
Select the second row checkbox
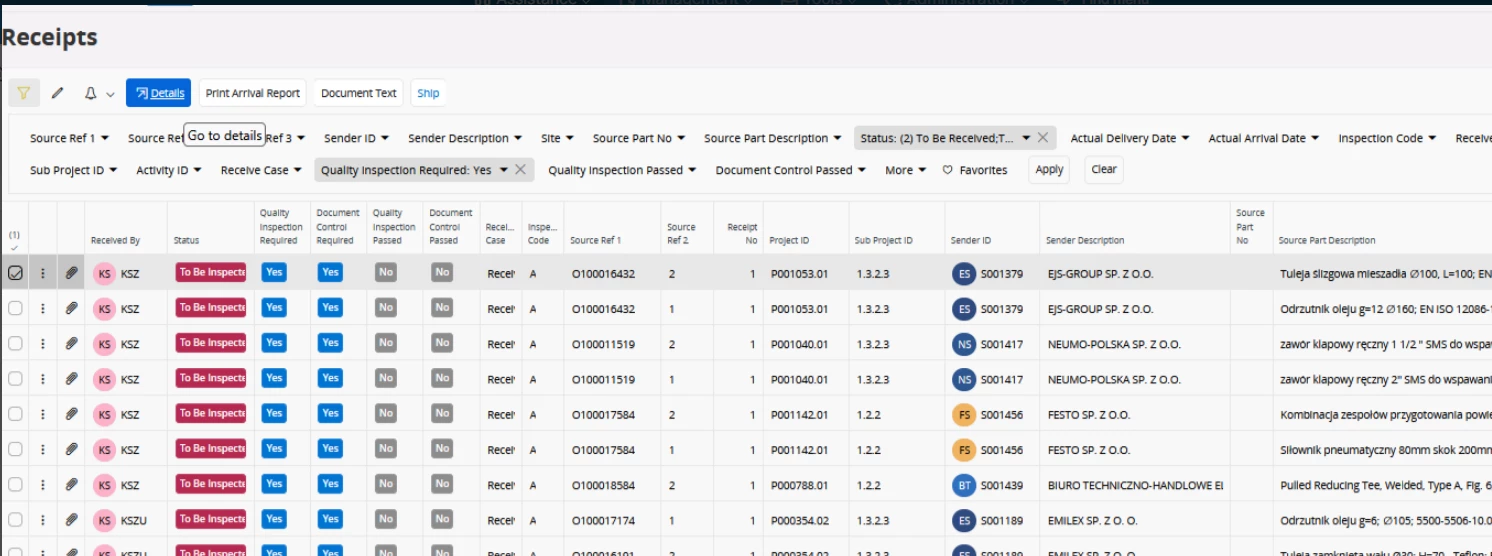[15, 309]
